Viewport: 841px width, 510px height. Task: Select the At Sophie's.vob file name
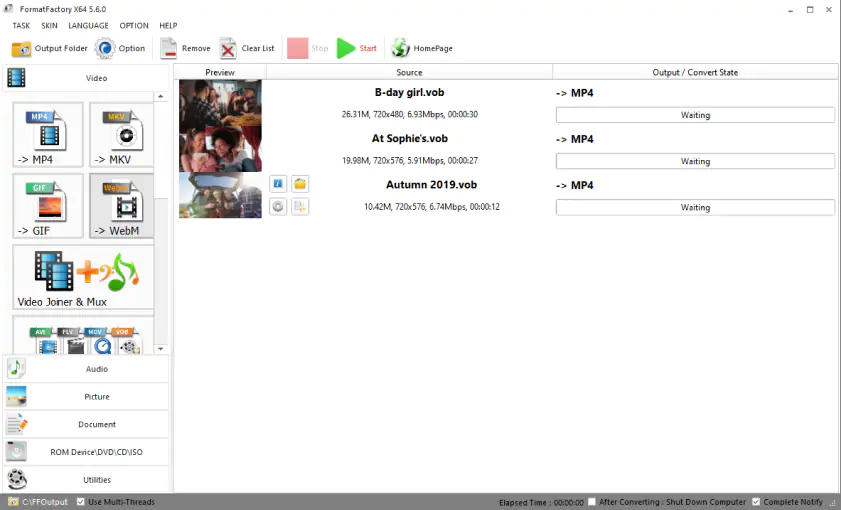pos(410,138)
